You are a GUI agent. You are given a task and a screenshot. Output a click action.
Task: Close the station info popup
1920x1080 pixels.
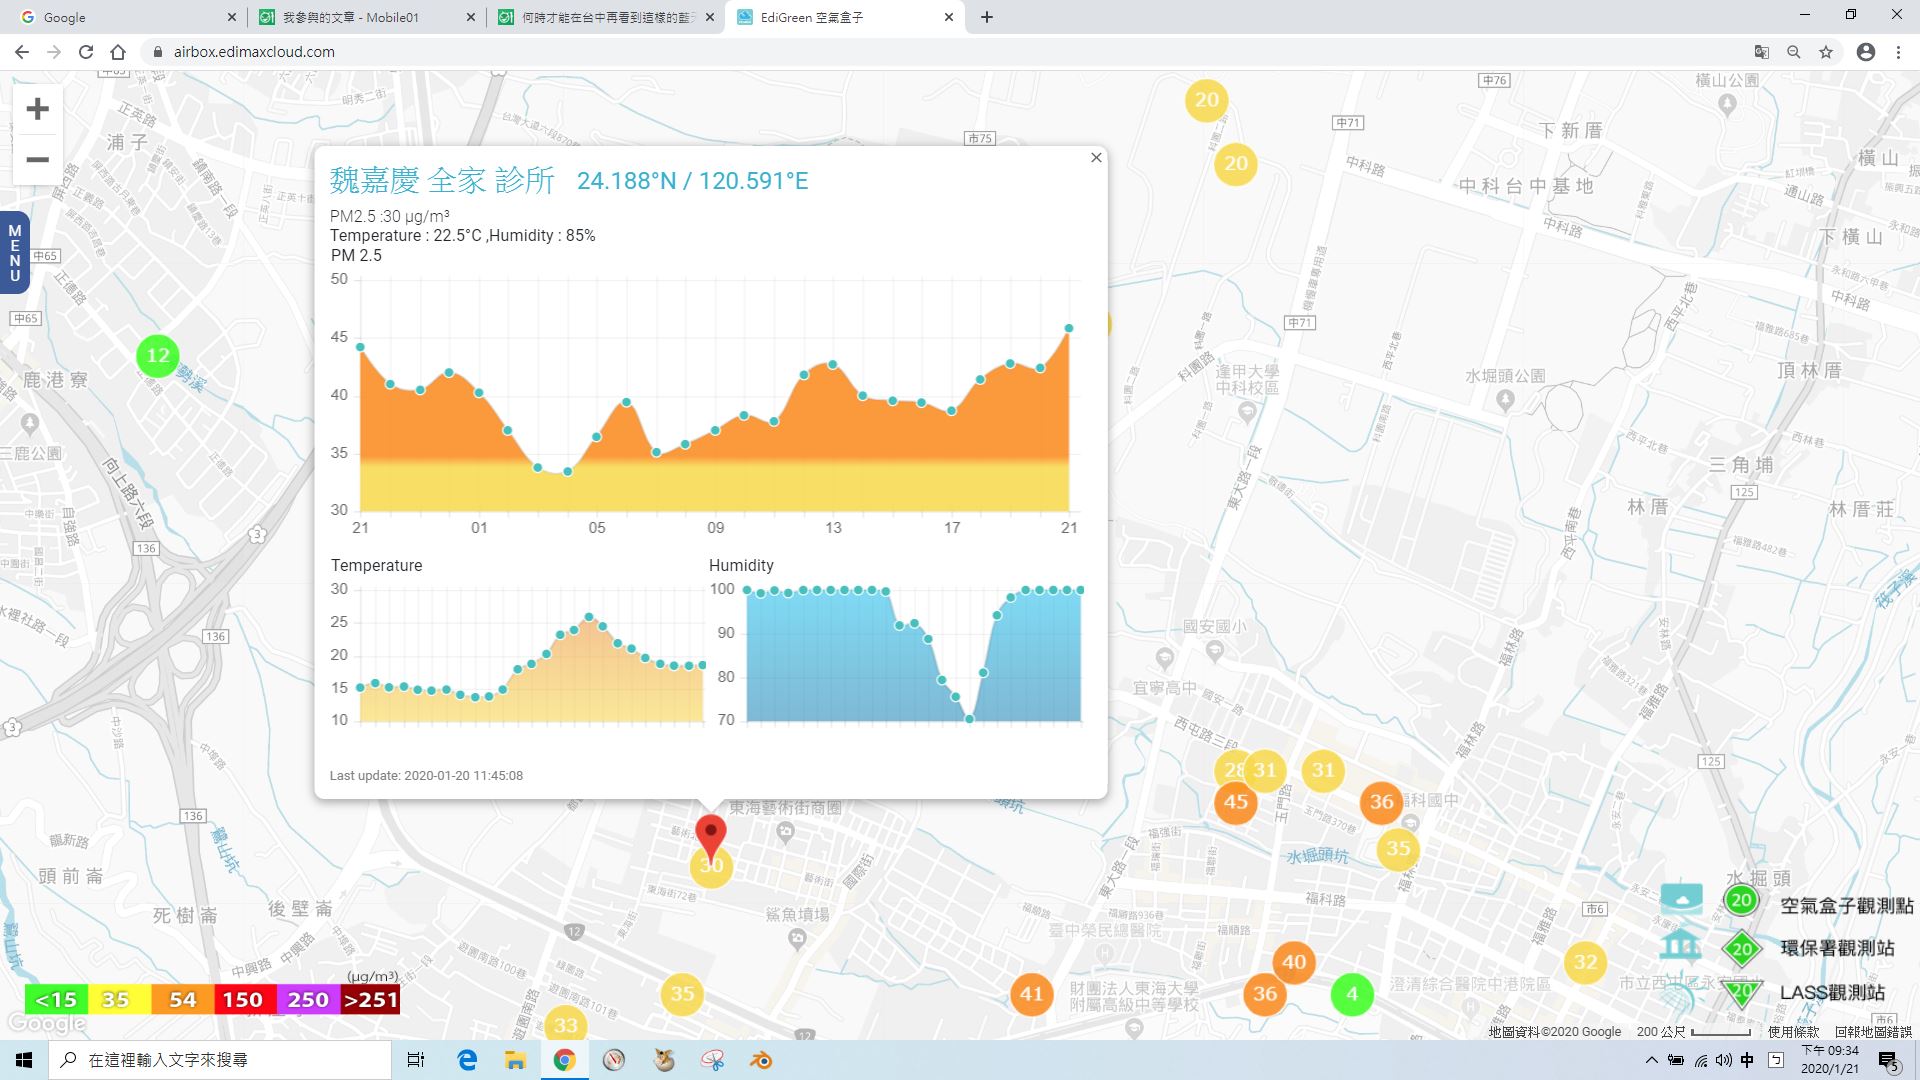1096,158
